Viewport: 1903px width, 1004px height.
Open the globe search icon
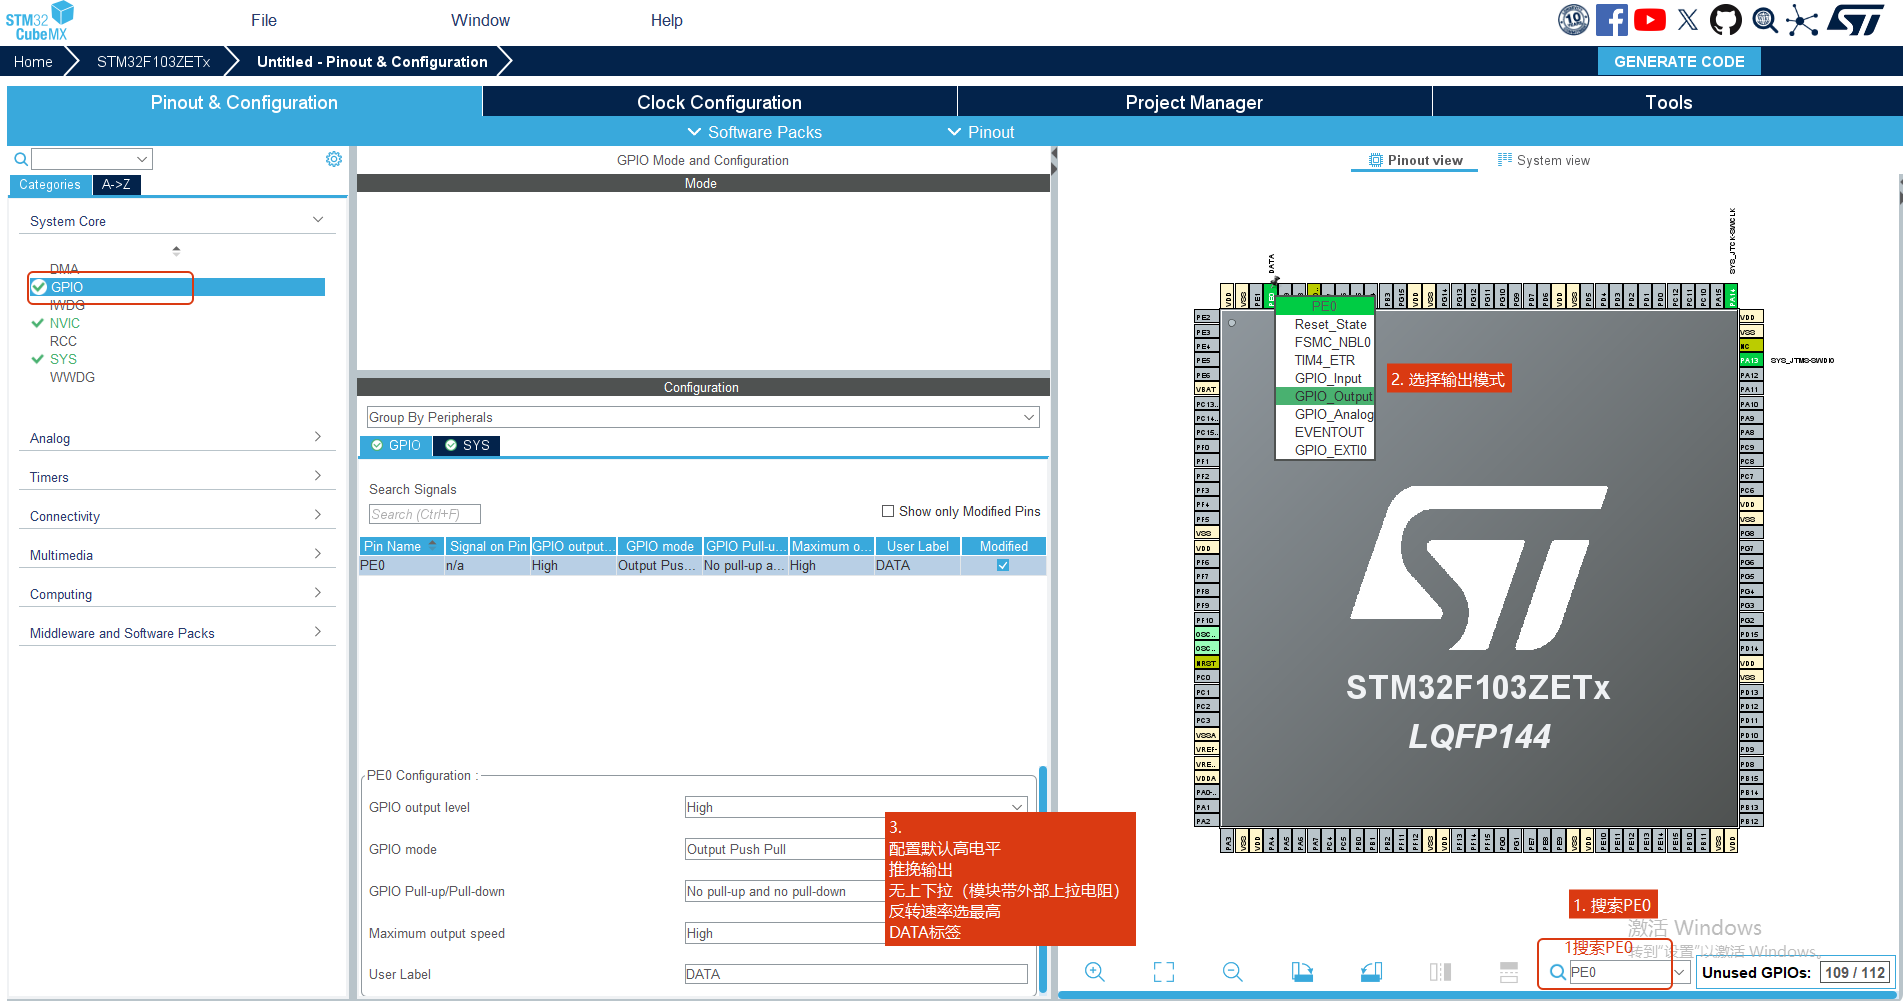tap(1765, 20)
